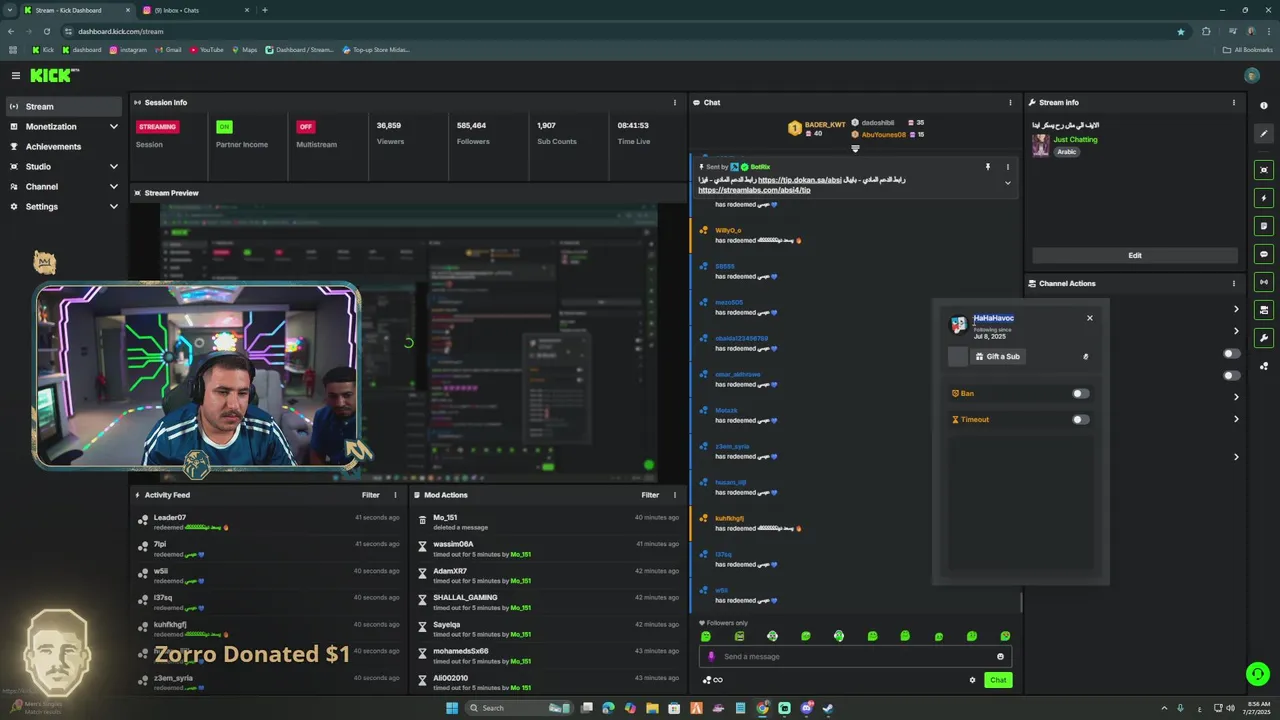This screenshot has width=1280, height=720.
Task: Close the HaHaHavoc user card
Action: point(1090,318)
